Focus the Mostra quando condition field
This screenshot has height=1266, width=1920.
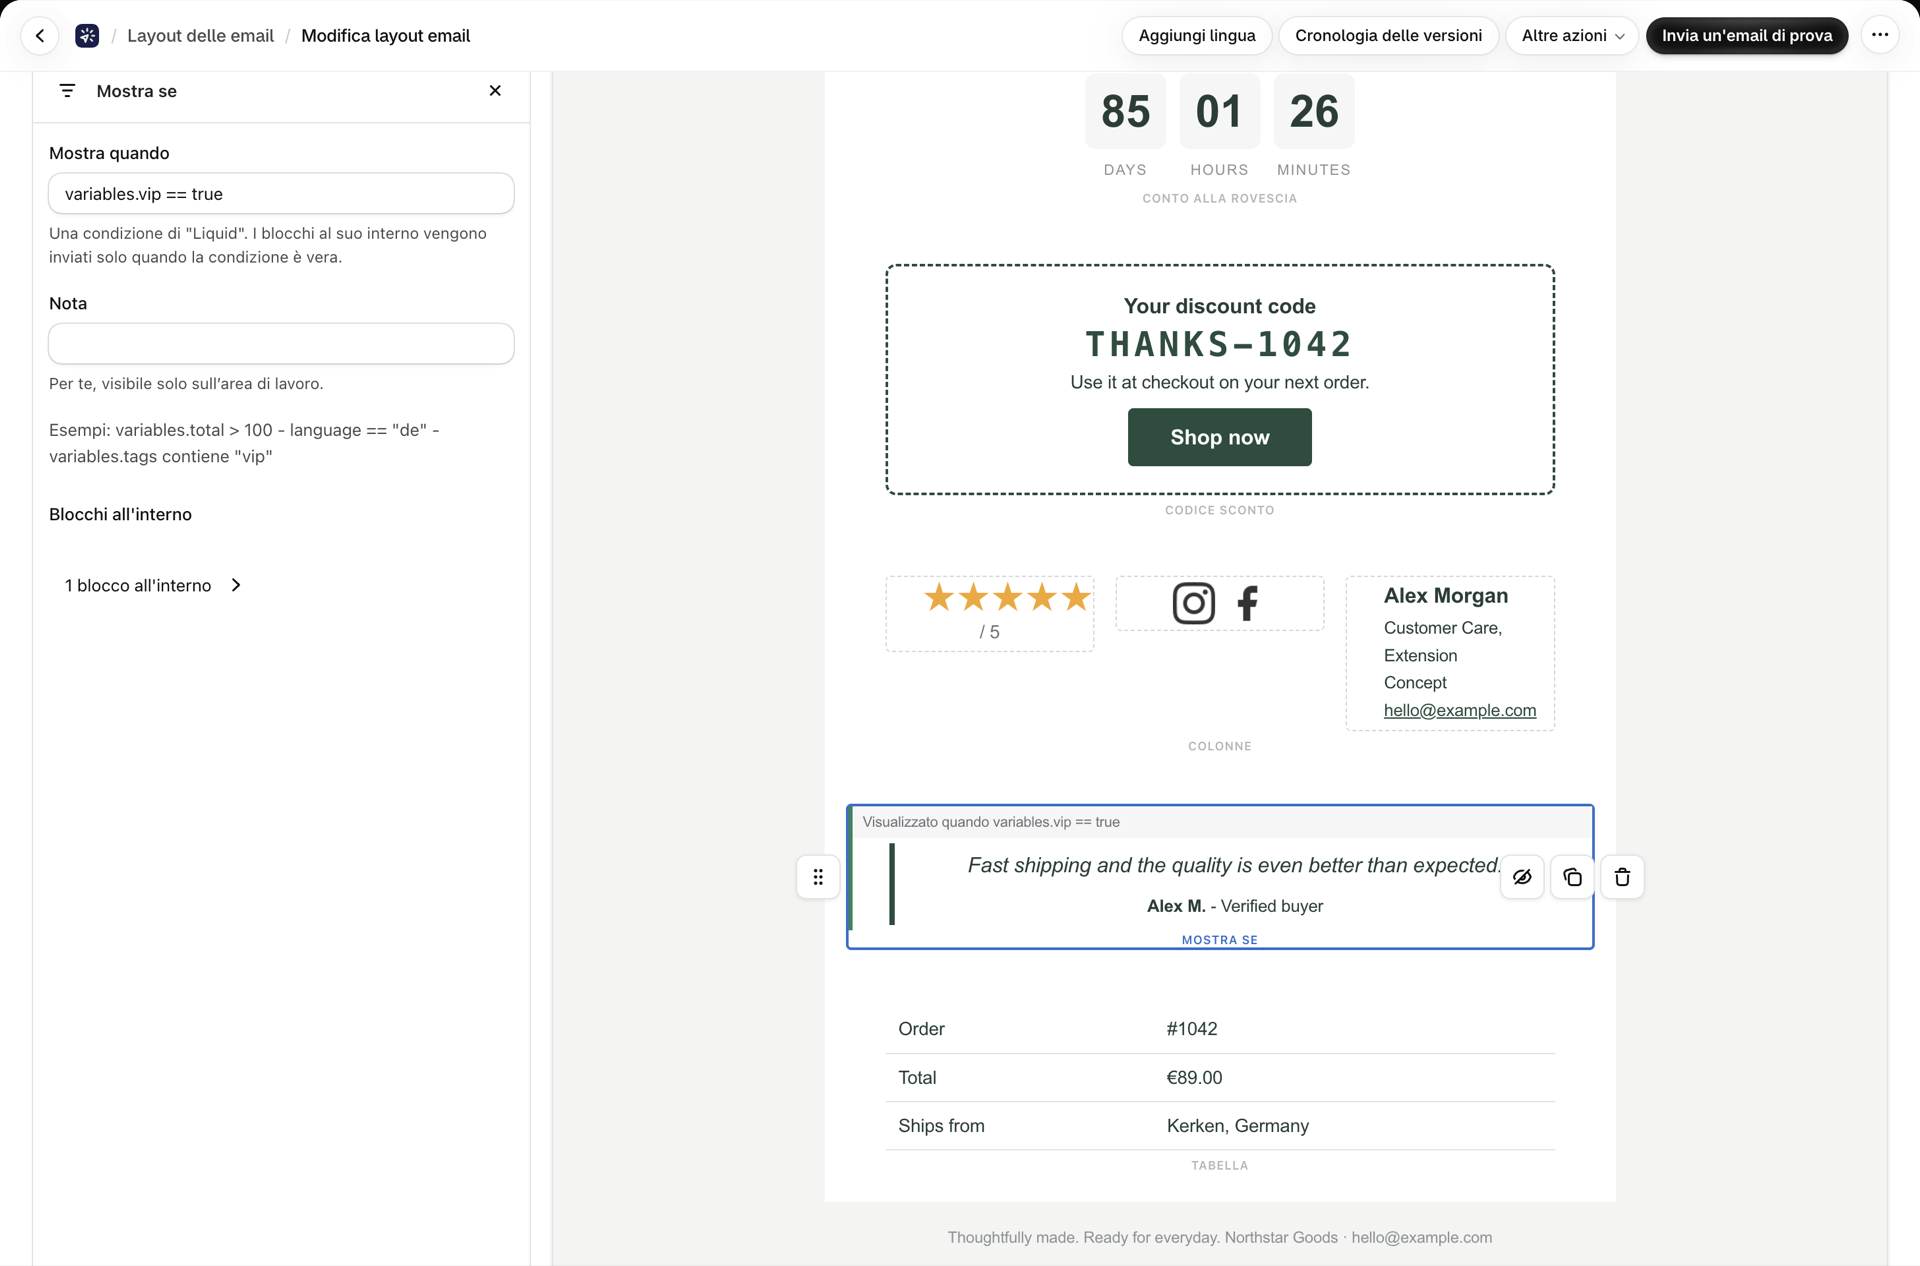click(281, 194)
